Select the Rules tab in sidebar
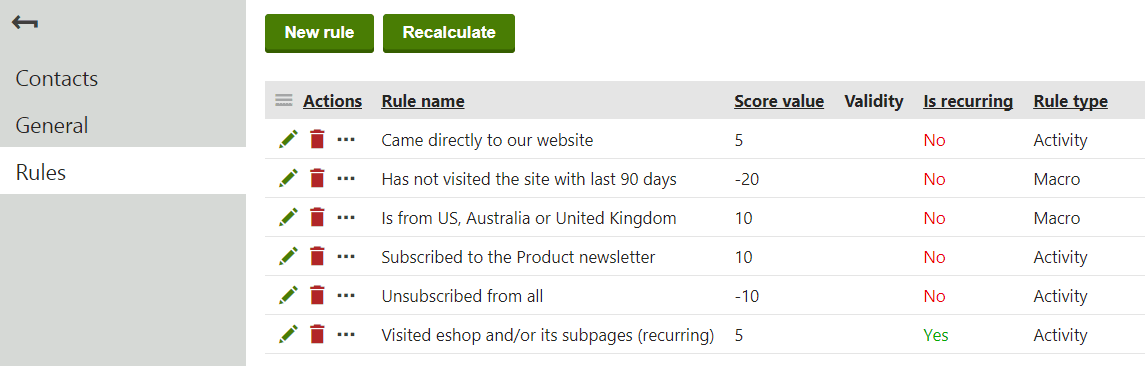The width and height of the screenshot is (1145, 366). point(123,172)
